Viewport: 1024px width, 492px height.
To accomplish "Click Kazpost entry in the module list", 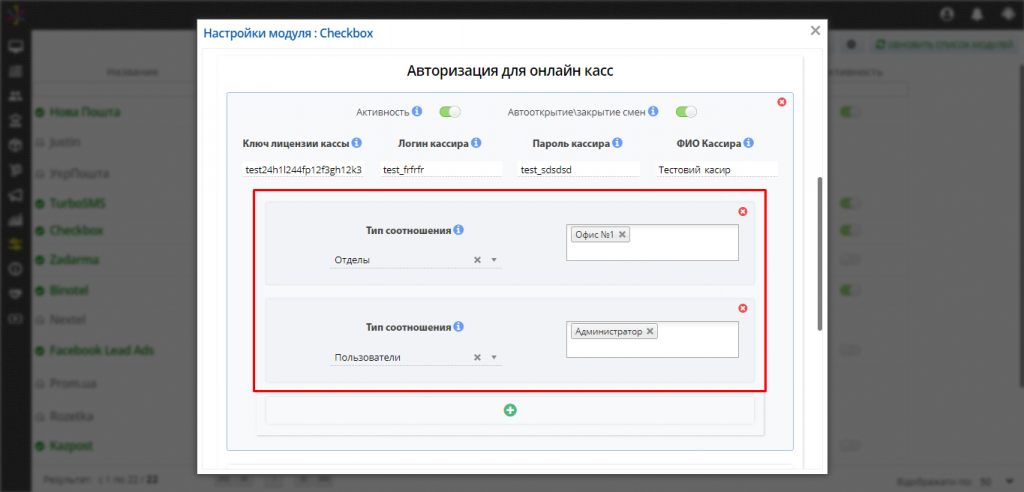I will point(71,446).
